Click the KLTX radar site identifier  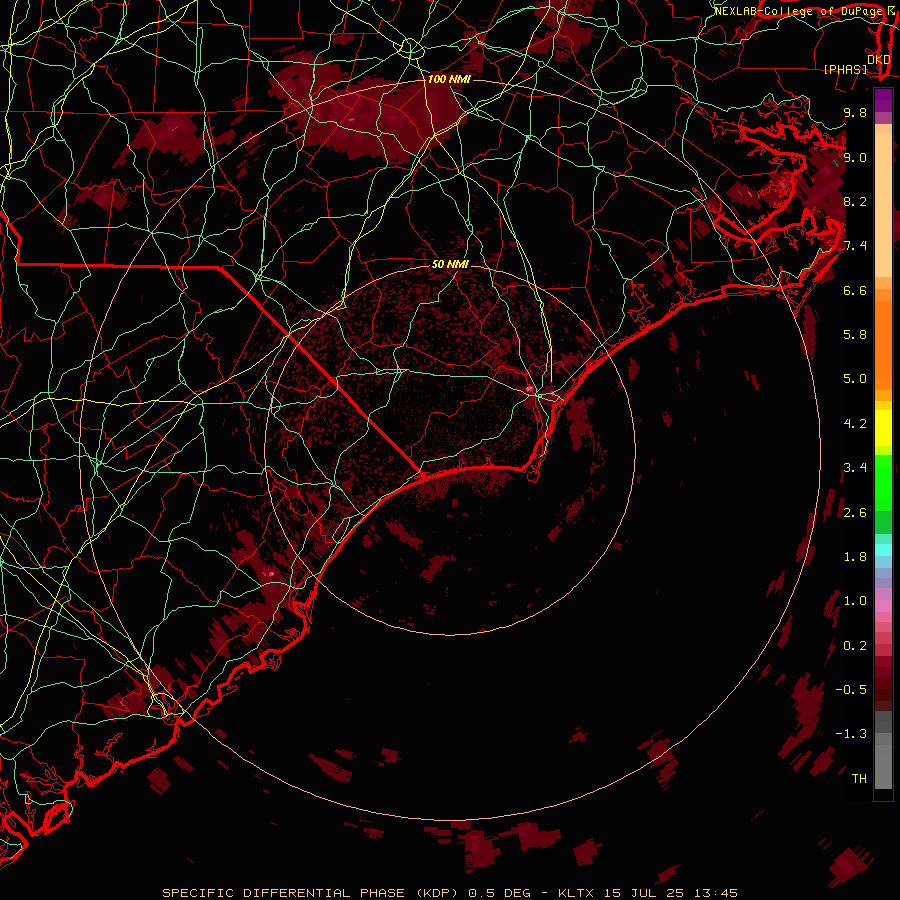575,893
